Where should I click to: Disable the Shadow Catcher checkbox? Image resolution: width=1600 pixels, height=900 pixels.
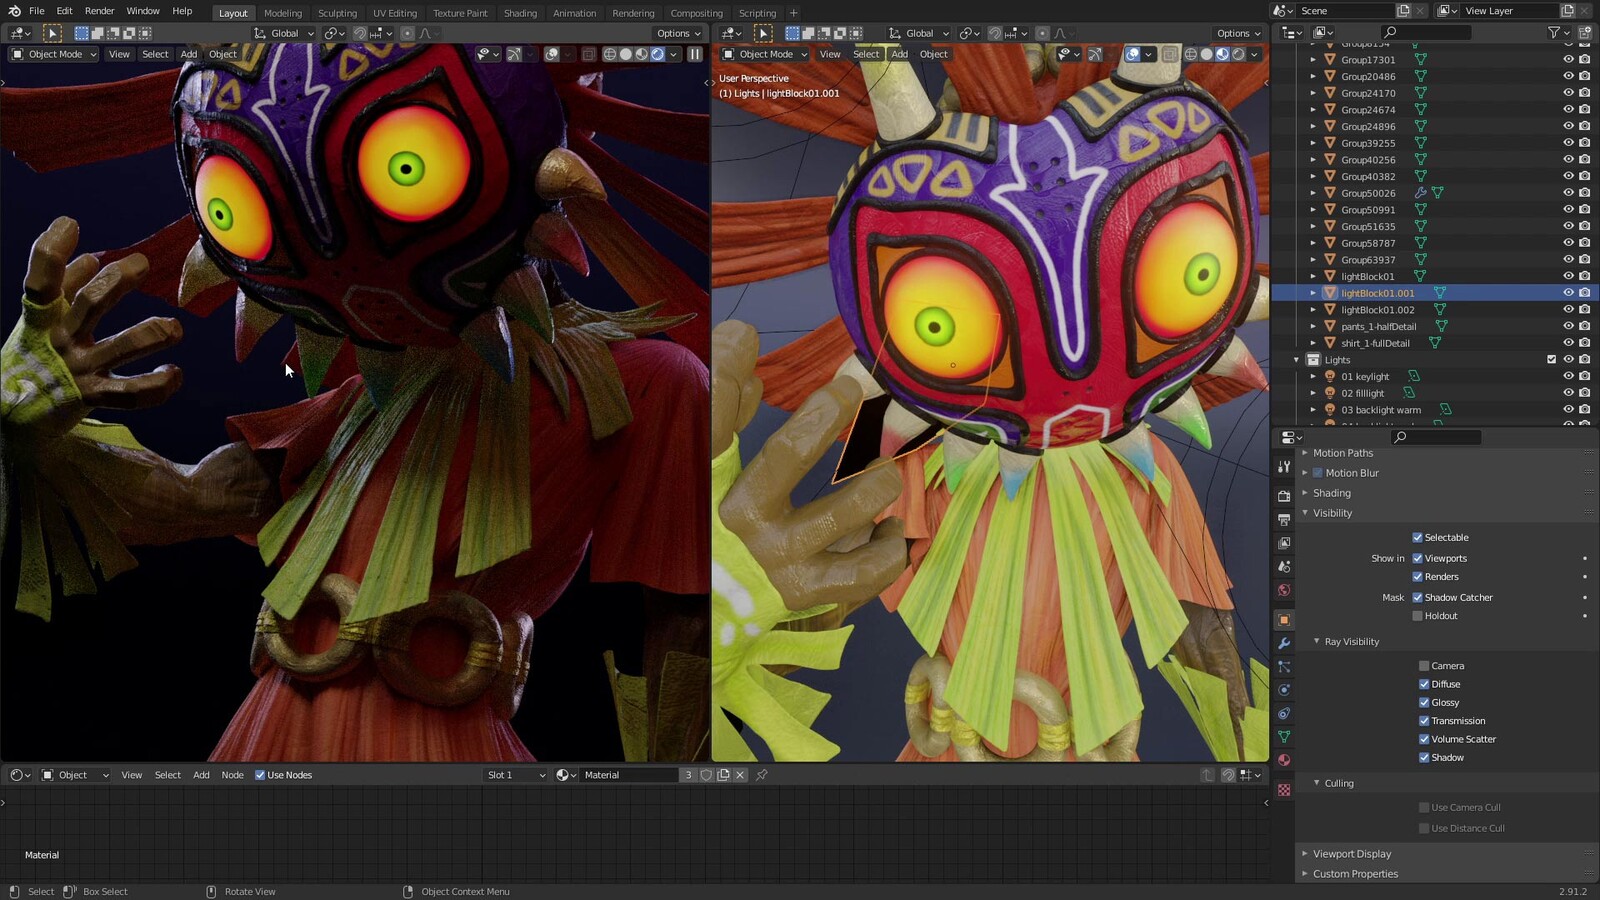tap(1417, 597)
